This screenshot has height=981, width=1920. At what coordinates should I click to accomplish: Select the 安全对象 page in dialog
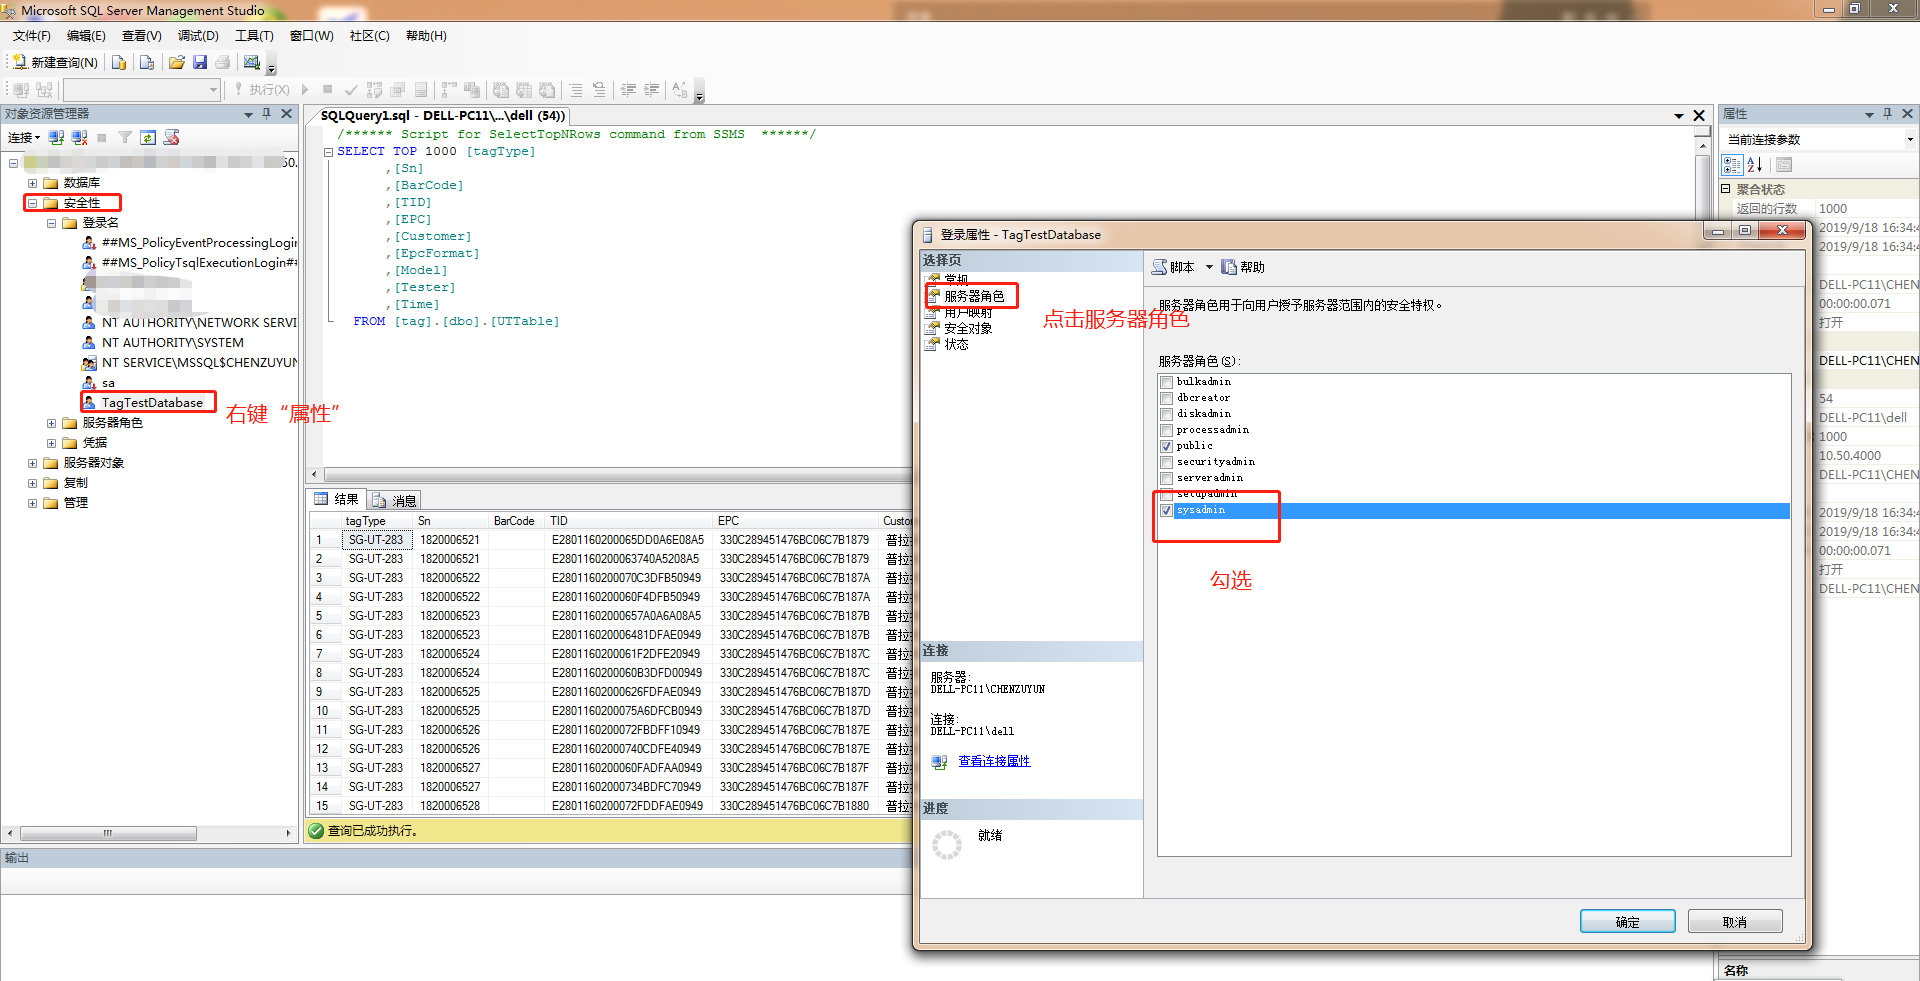(967, 328)
